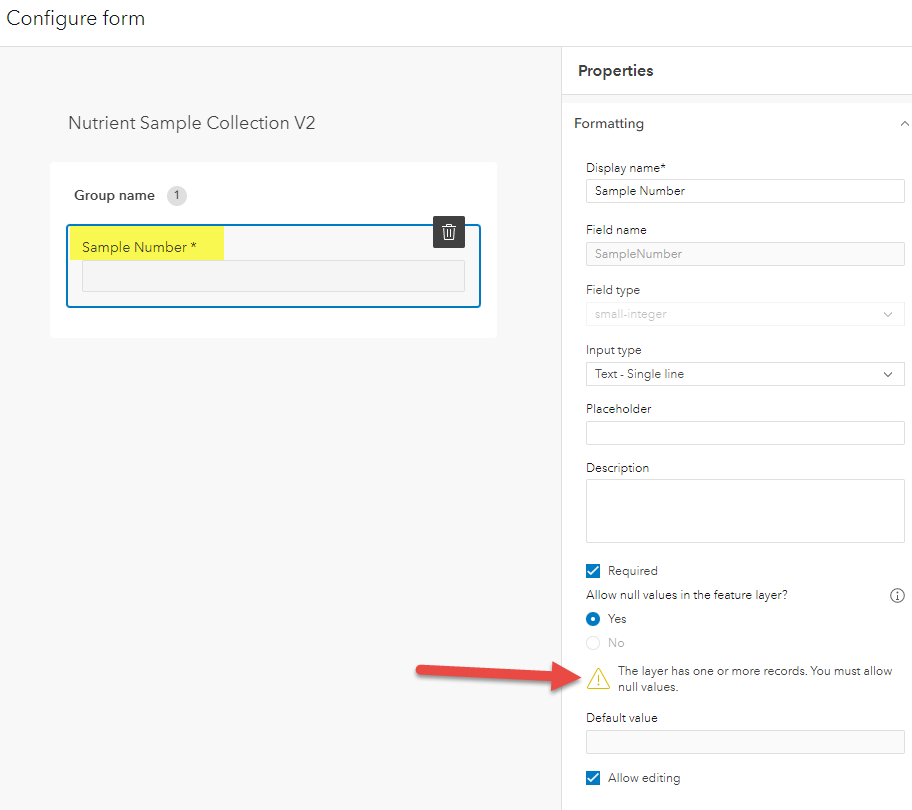Click the Nutrient Sample Collection V2 title

[x=192, y=123]
